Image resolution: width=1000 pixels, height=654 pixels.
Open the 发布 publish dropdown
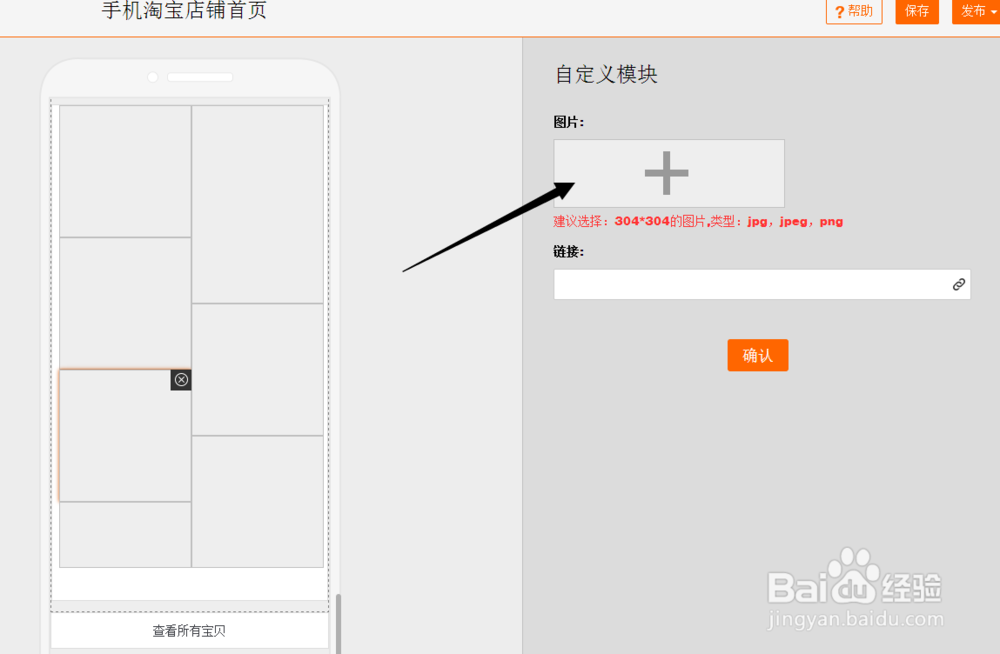pyautogui.click(x=976, y=11)
